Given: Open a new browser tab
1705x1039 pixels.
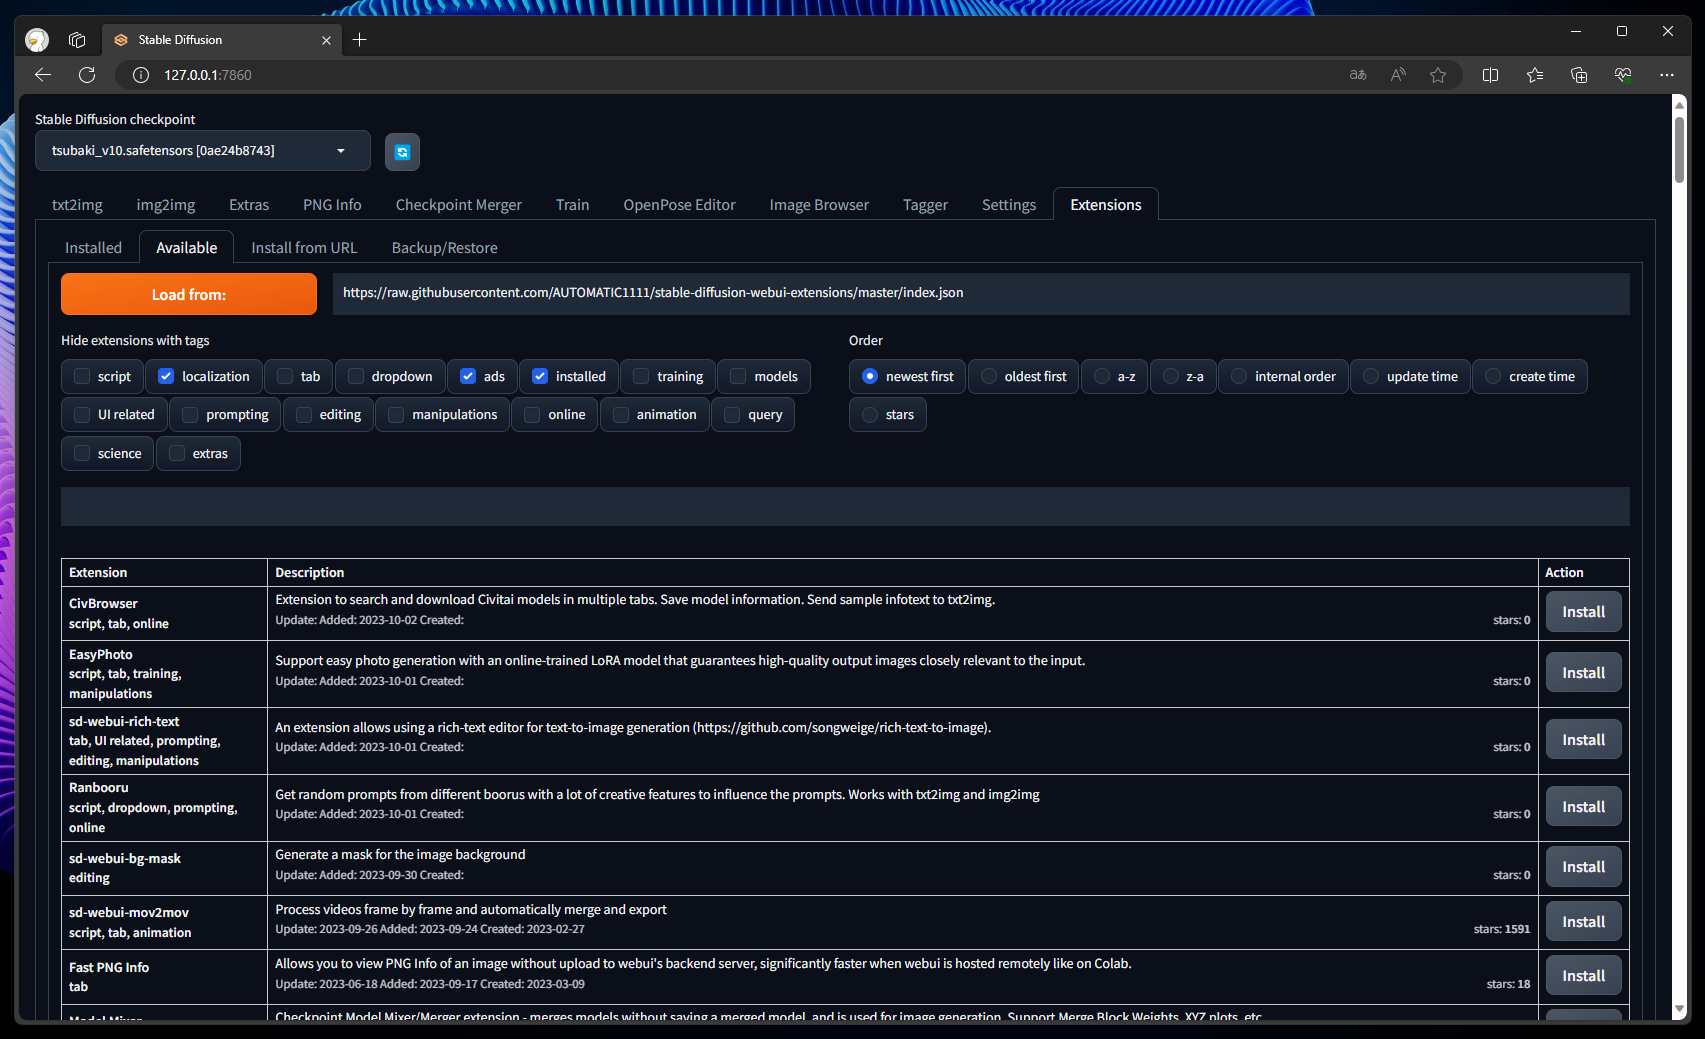Looking at the screenshot, I should click(x=360, y=40).
